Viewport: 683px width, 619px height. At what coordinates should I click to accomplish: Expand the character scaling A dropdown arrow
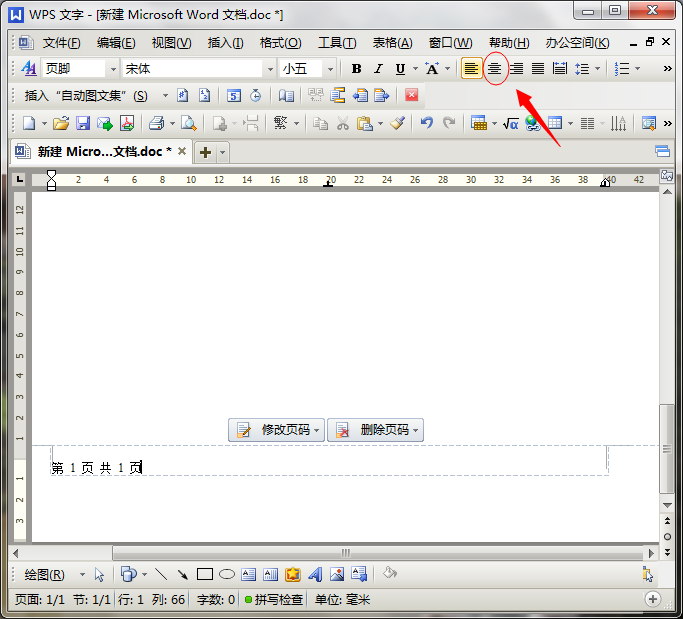[x=448, y=69]
